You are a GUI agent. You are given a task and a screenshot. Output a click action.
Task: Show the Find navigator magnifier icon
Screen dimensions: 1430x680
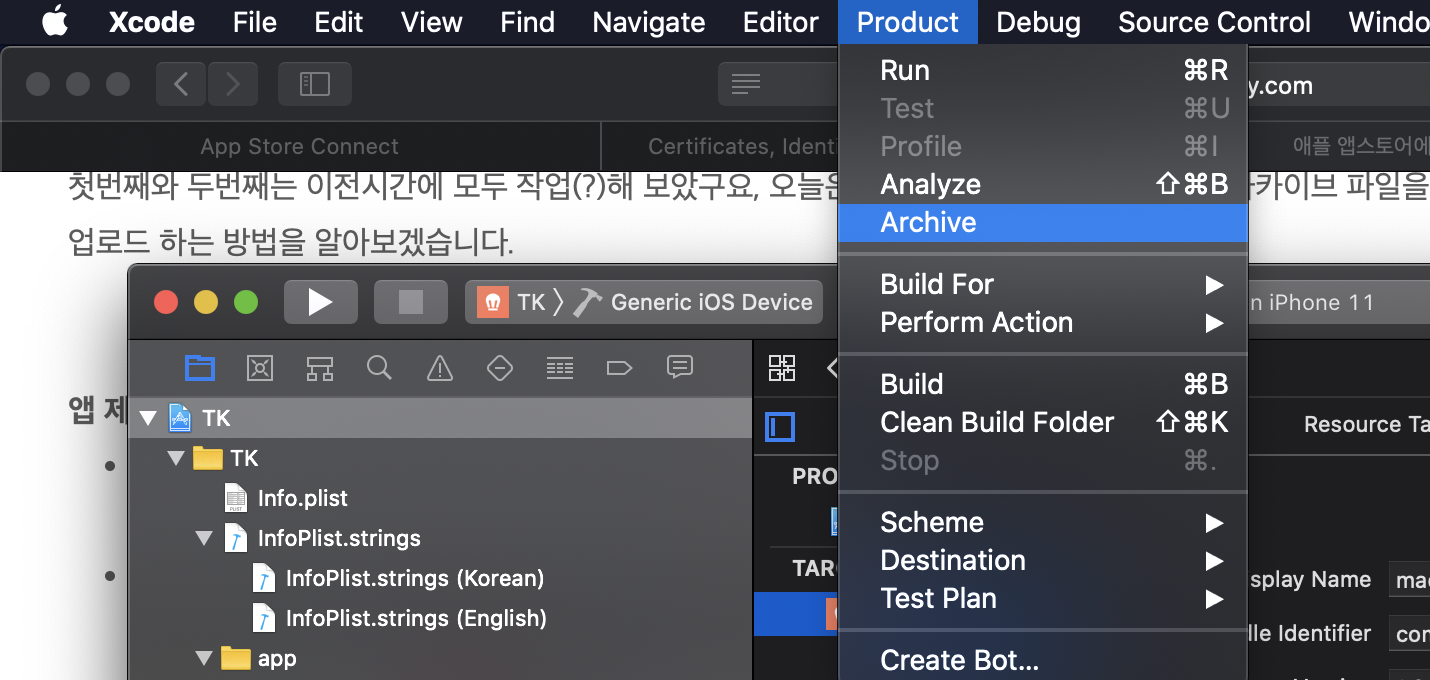coord(379,368)
